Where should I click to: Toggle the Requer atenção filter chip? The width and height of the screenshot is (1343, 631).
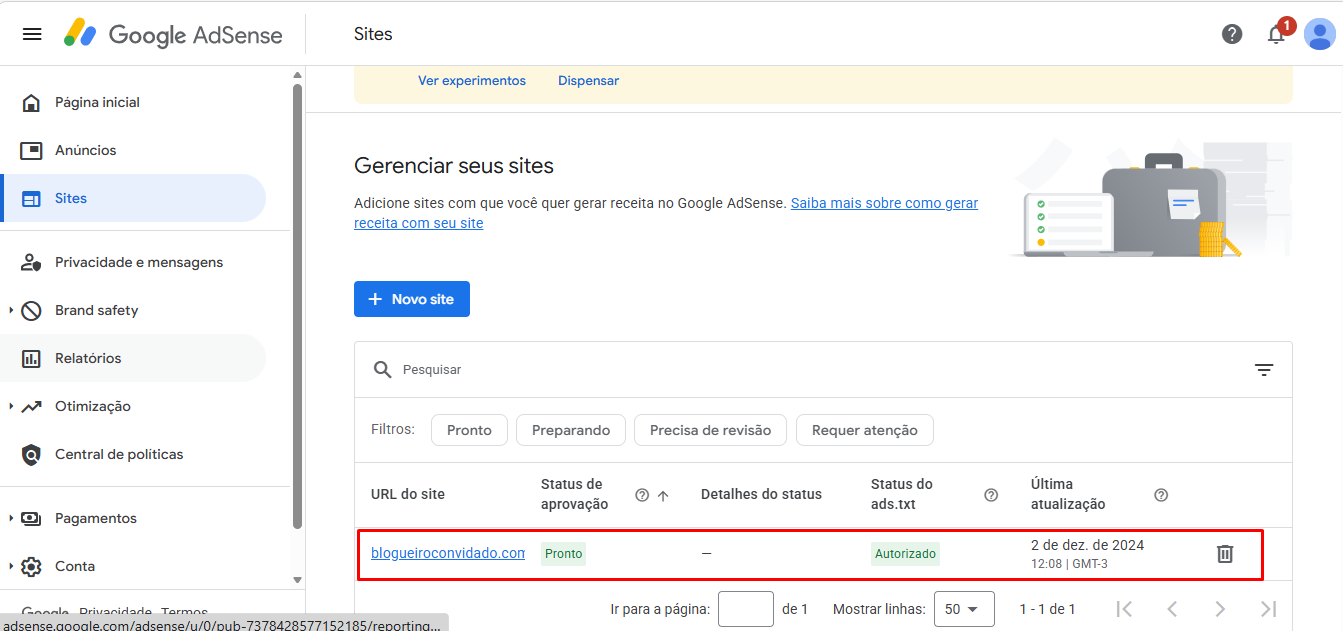864,430
